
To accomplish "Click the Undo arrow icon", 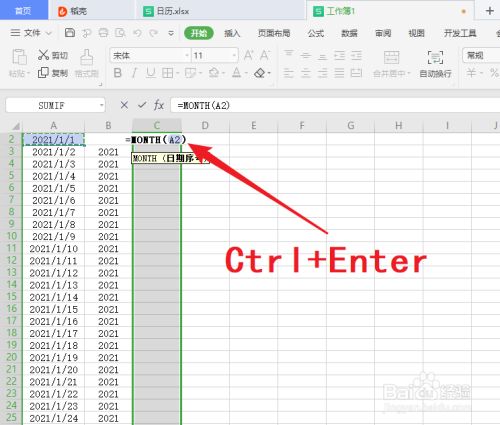I will [137, 33].
